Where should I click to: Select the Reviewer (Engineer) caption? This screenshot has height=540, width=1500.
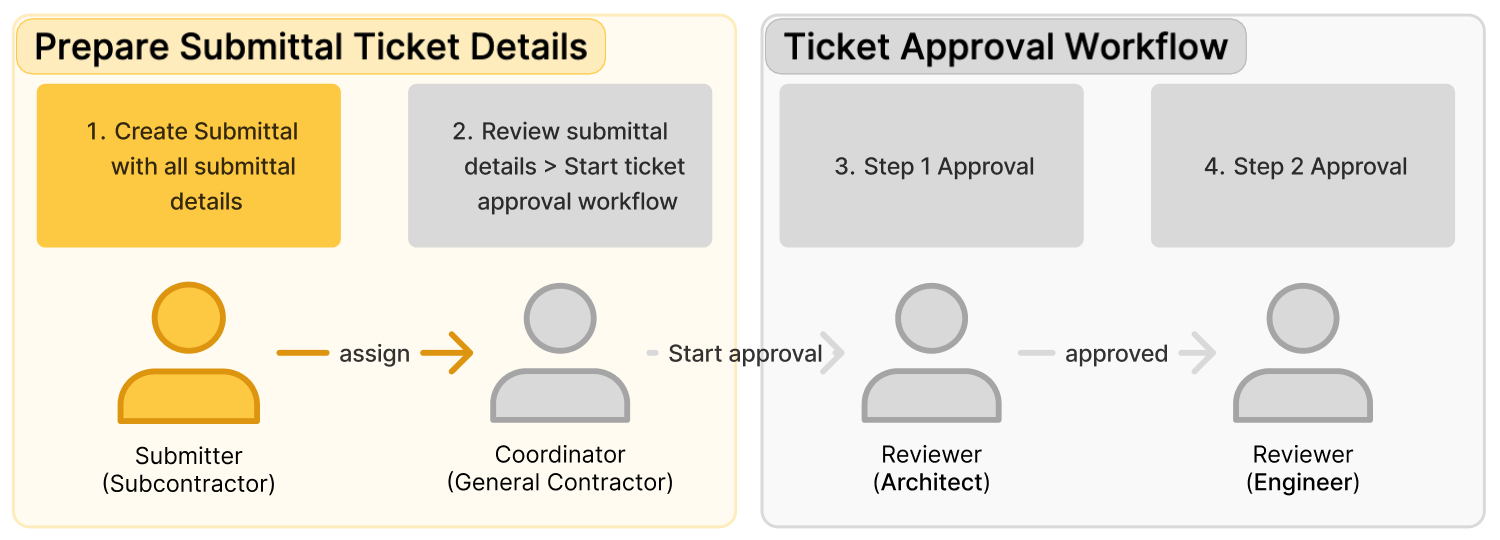point(1303,468)
